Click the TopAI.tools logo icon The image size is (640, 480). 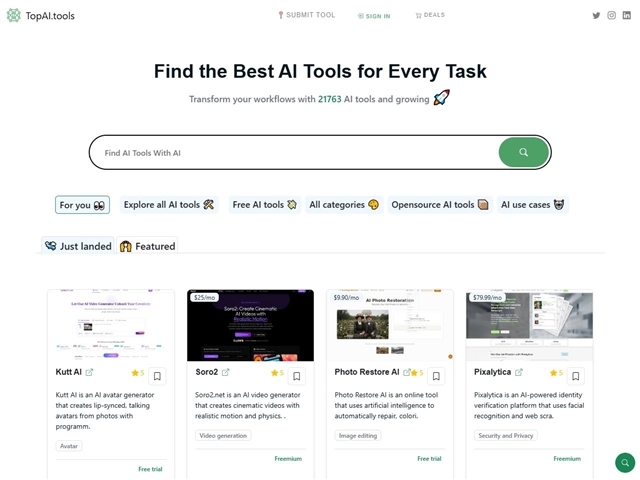click(x=13, y=16)
